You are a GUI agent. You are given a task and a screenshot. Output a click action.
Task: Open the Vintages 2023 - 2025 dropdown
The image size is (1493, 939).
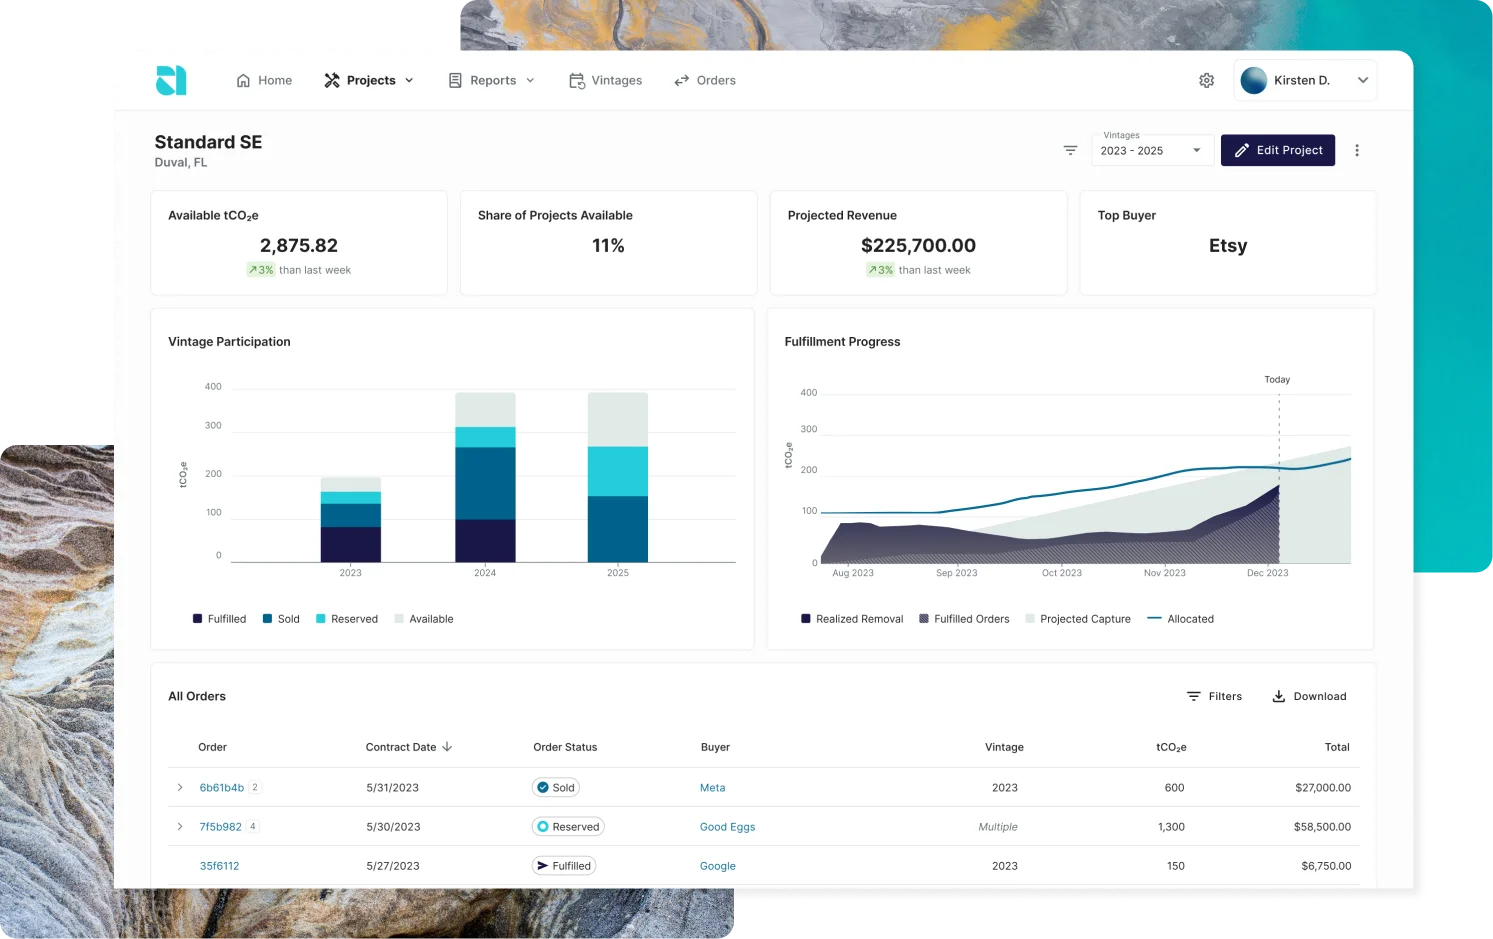tap(1151, 150)
